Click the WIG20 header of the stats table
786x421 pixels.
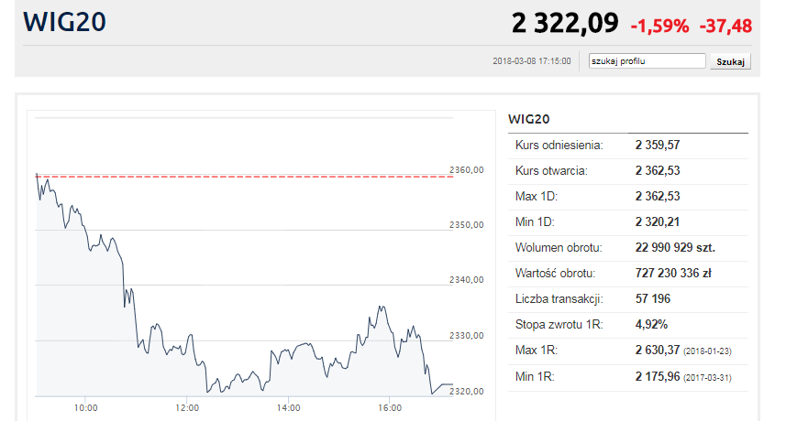tap(530, 119)
